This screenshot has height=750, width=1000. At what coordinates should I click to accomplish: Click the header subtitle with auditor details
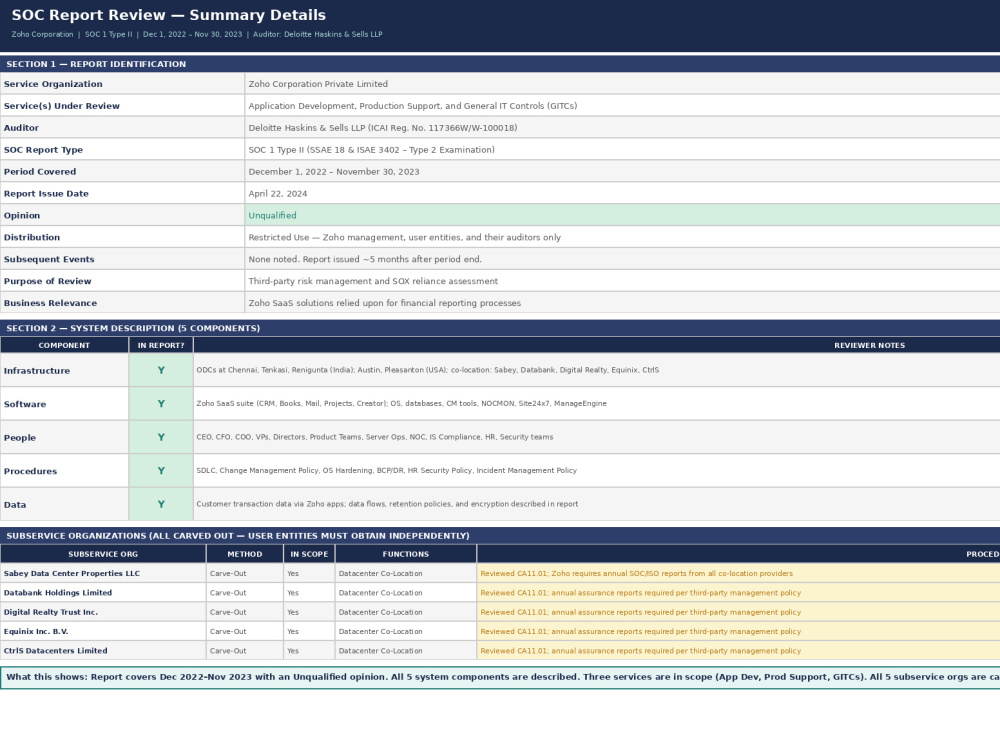click(197, 34)
